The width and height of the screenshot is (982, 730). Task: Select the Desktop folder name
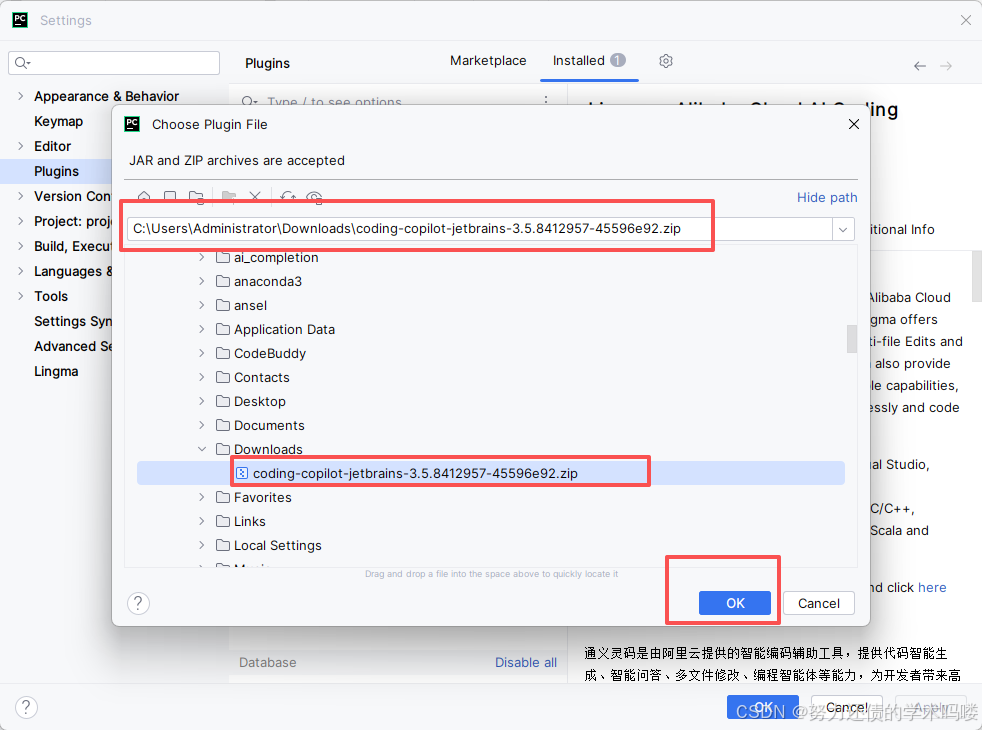[x=259, y=401]
